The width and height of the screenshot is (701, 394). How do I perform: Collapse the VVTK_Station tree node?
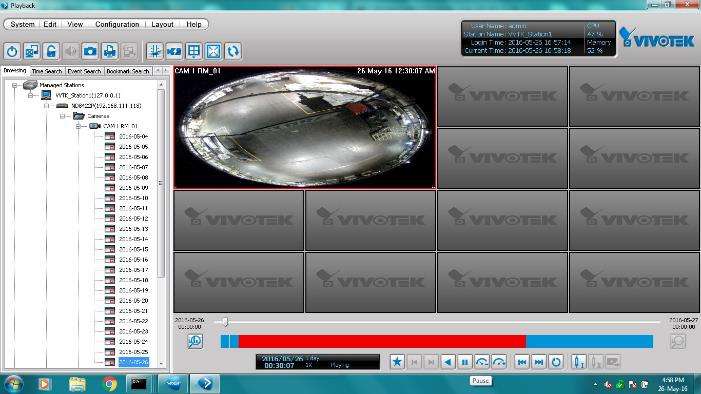30,95
